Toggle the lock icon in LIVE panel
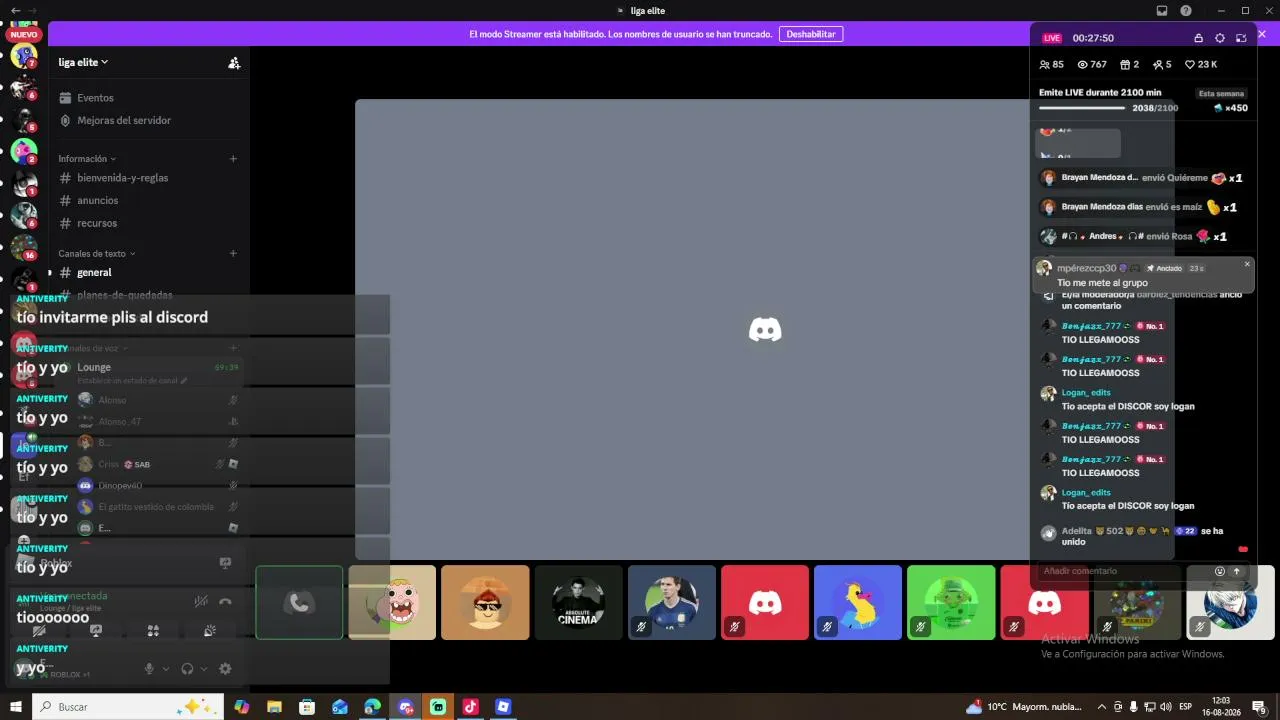The image size is (1280, 720). pos(1198,38)
